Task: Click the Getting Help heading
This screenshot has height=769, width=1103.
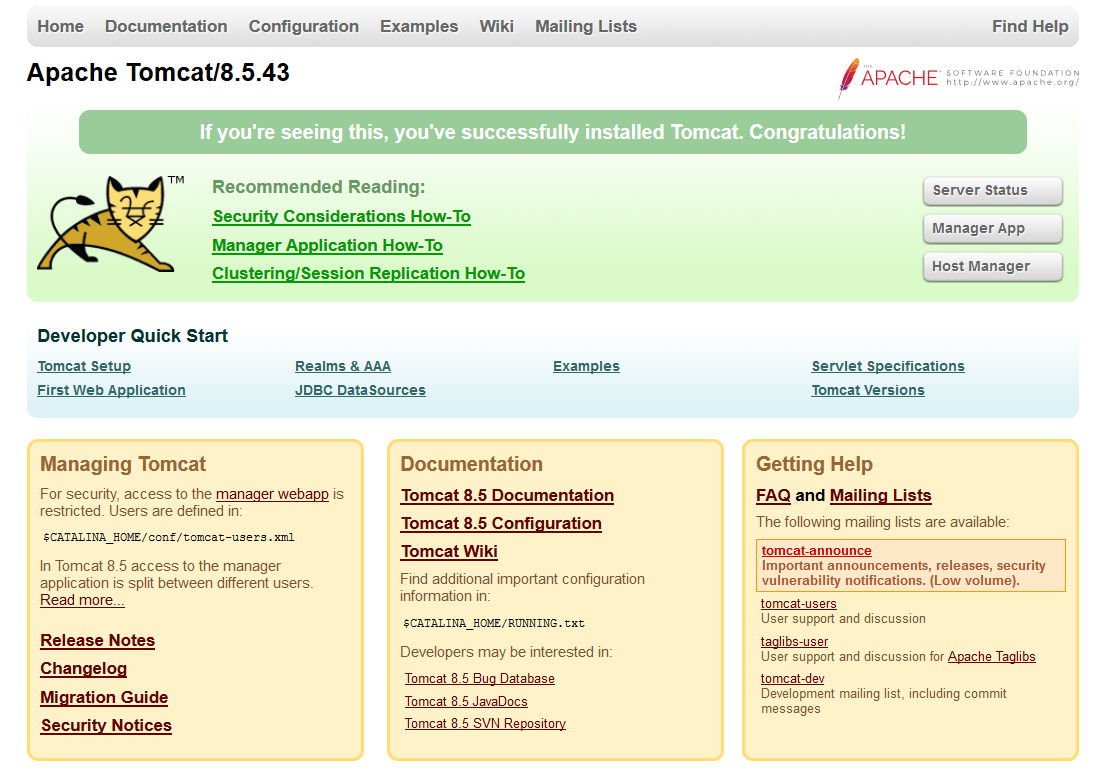Action: pyautogui.click(x=815, y=464)
